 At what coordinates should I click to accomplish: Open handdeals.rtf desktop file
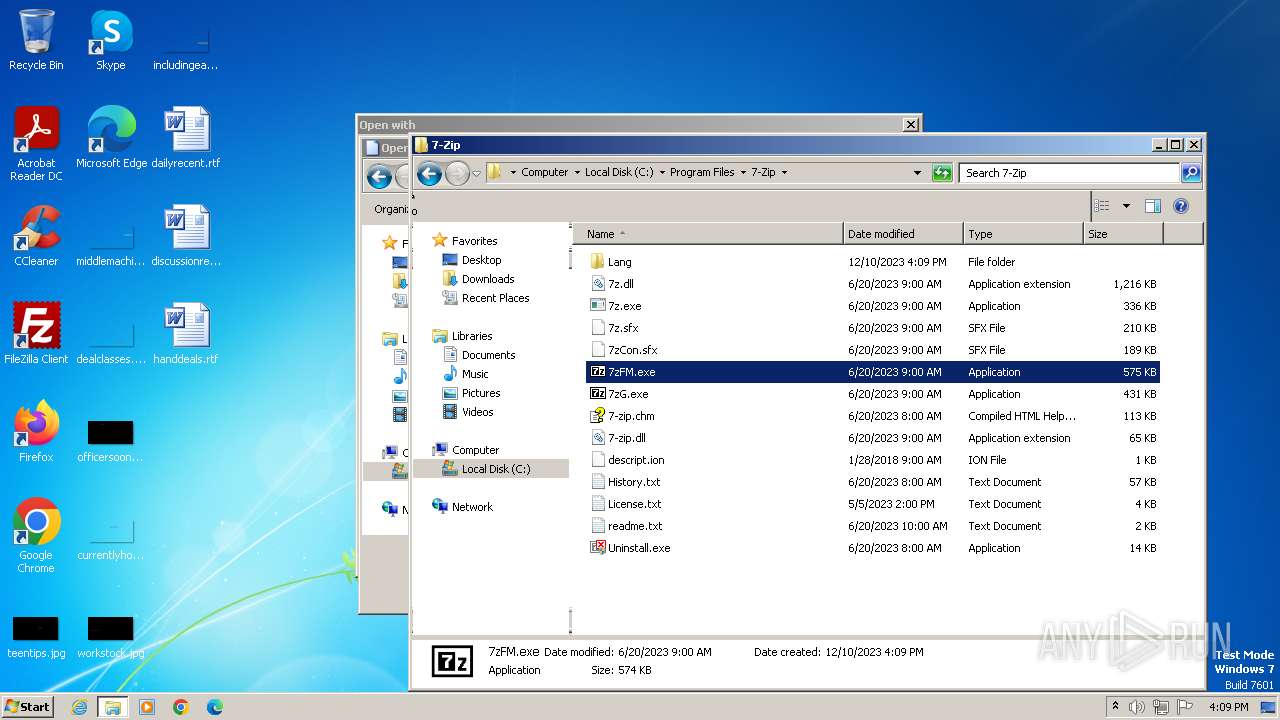[186, 334]
